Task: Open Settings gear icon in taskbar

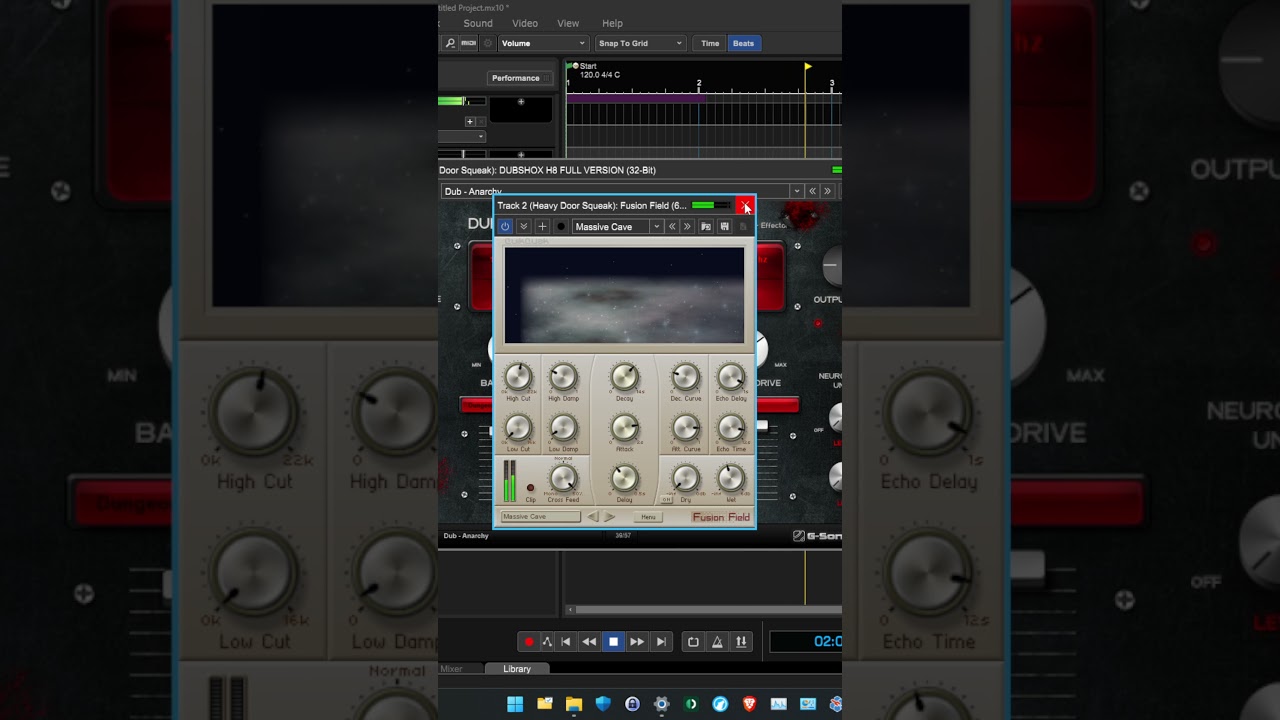Action: [661, 704]
